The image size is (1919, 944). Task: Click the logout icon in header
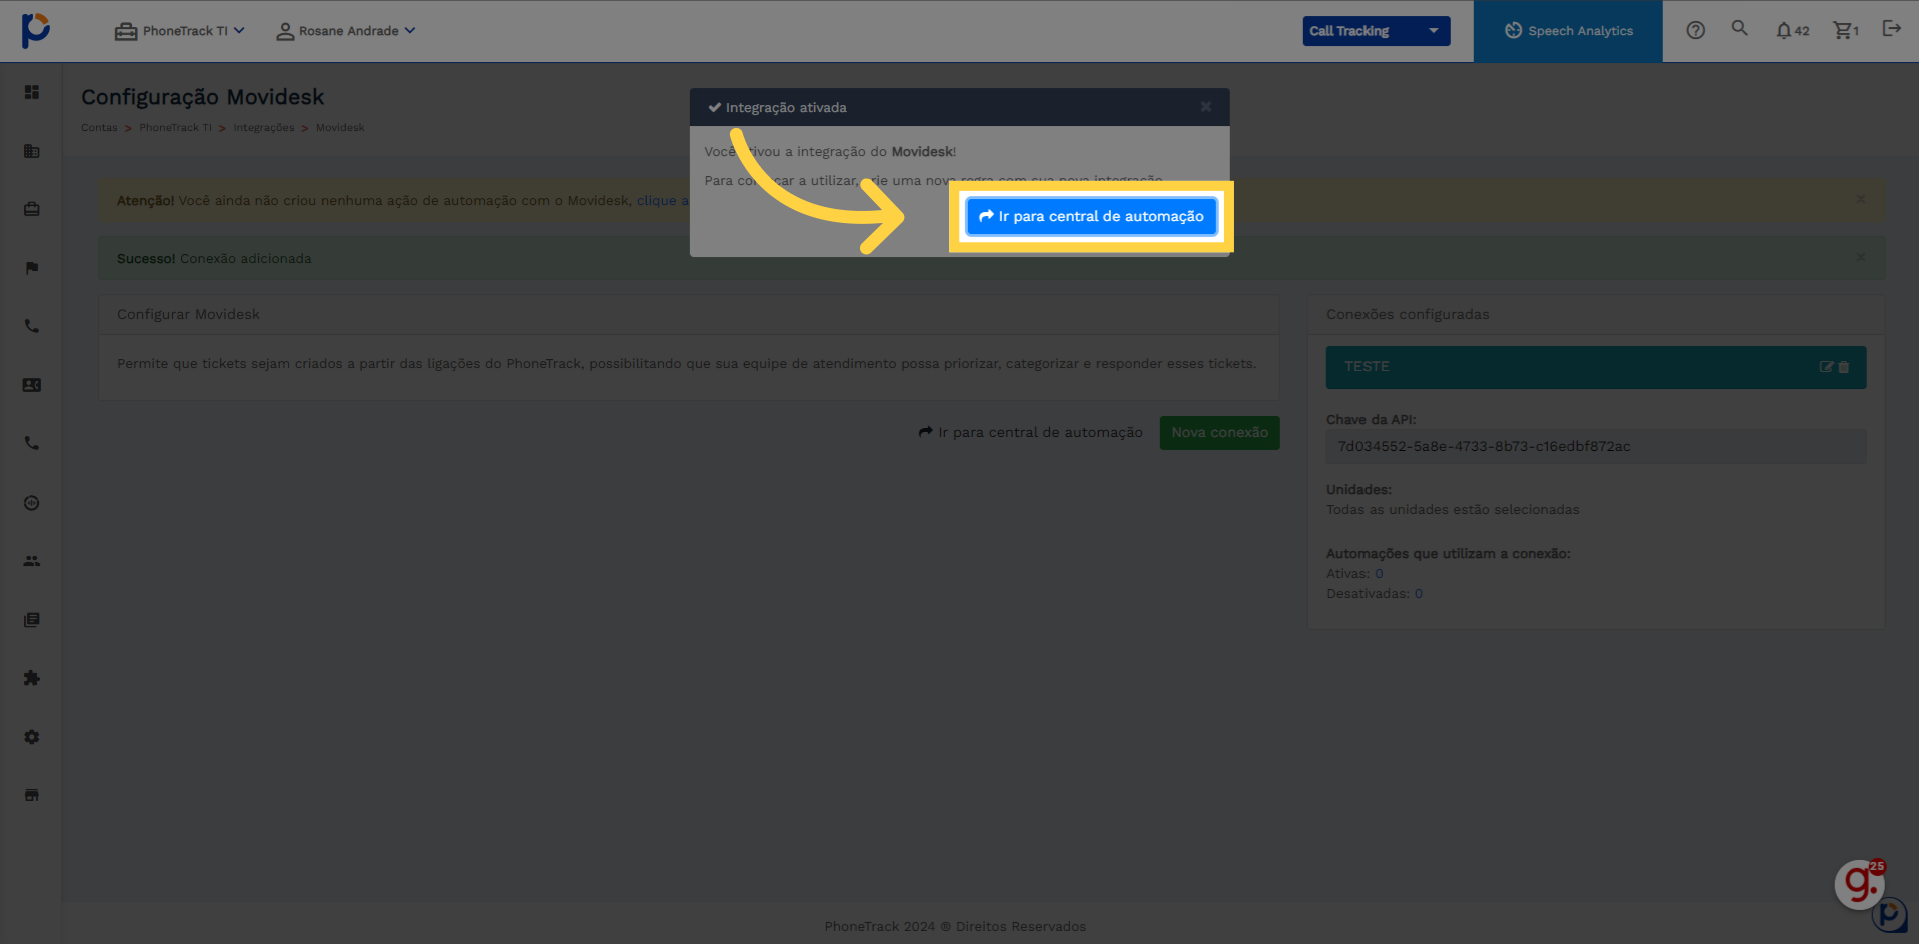point(1891,28)
